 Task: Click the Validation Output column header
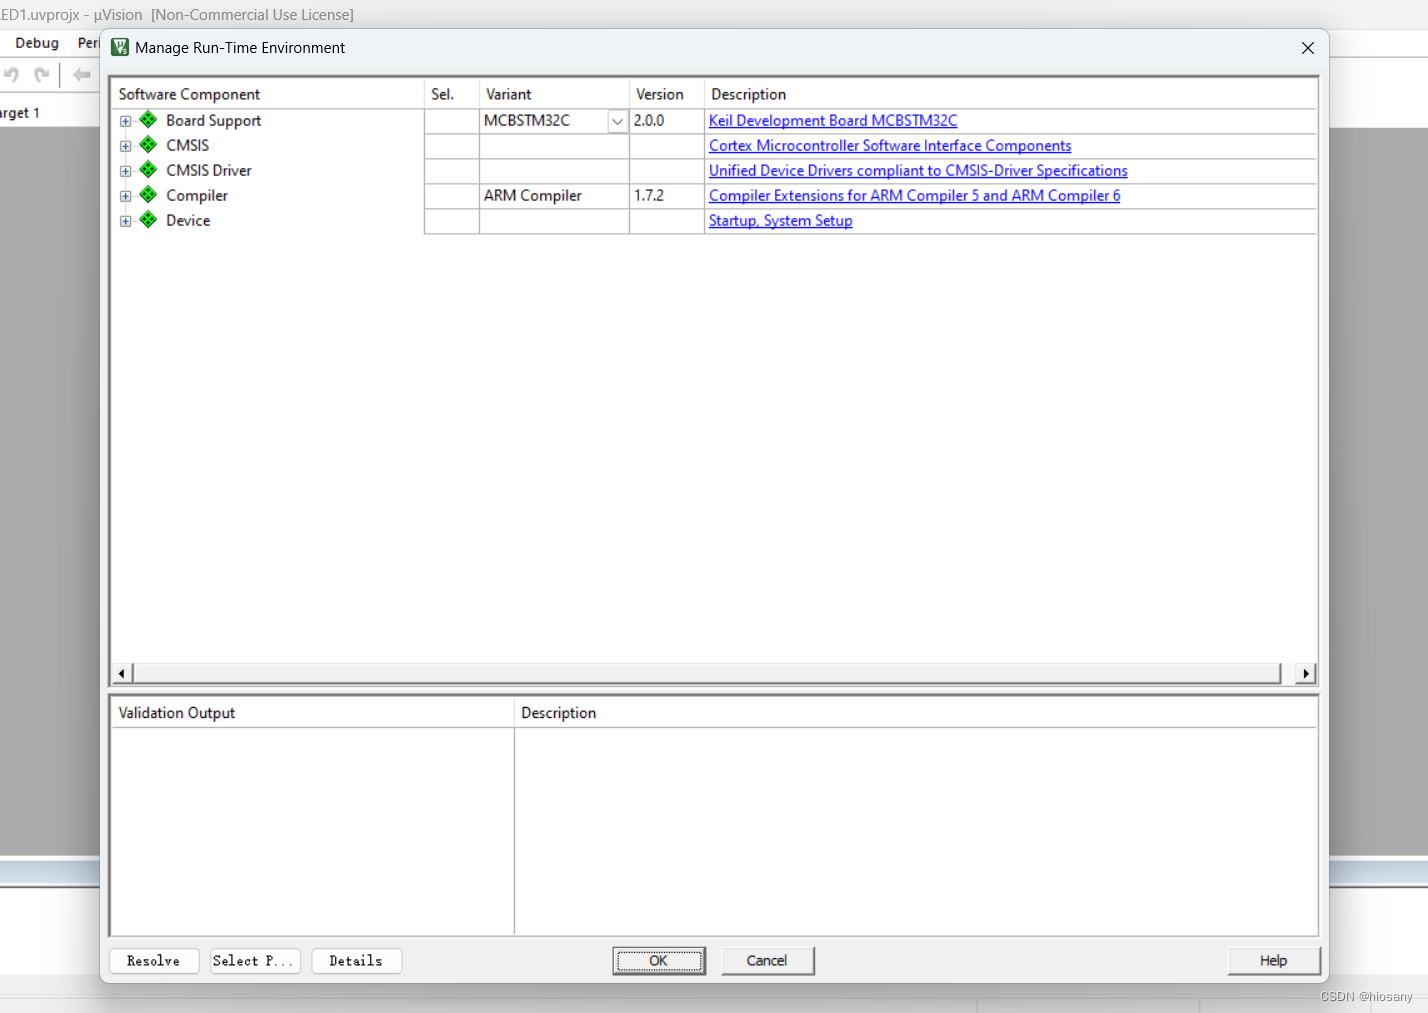point(312,713)
